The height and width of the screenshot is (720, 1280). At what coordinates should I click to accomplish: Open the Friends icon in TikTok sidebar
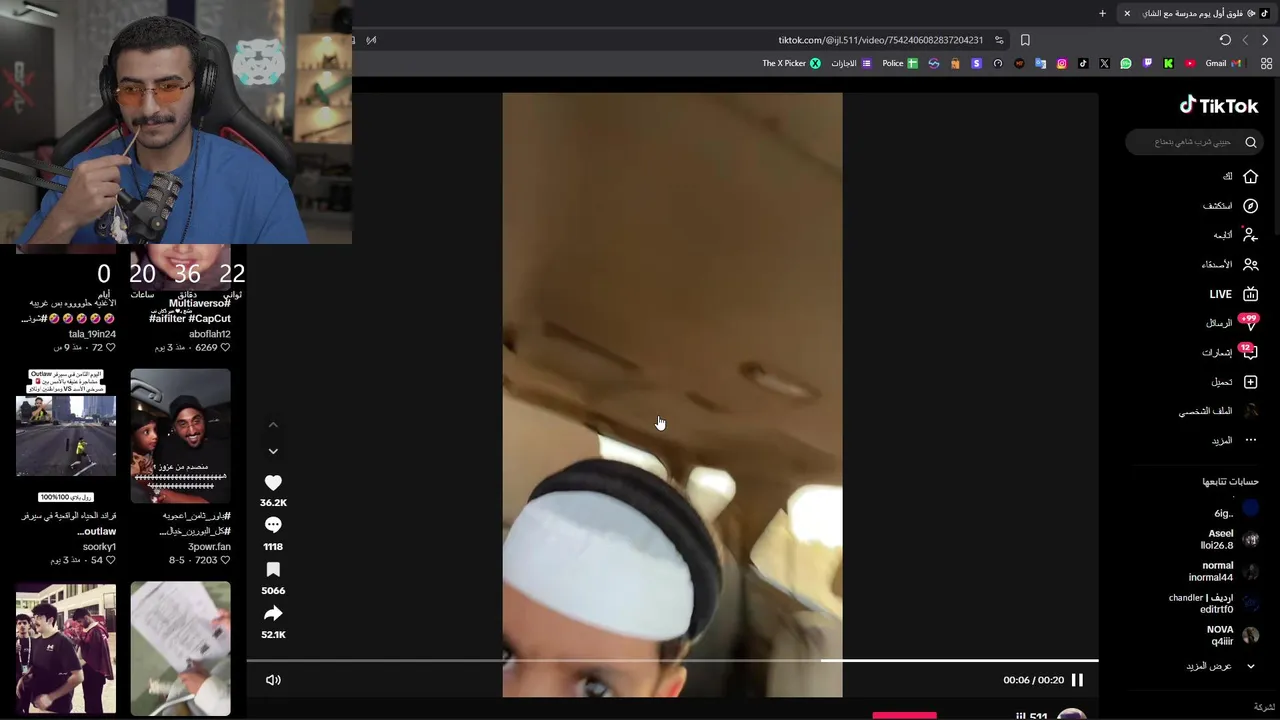(x=1250, y=264)
